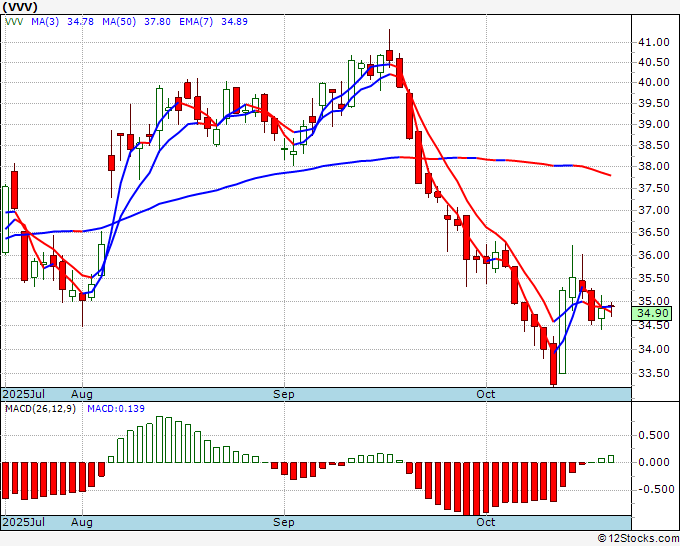Screen dimensions: 680x546
Task: Click the 40.00 price axis label
Action: pos(654,82)
